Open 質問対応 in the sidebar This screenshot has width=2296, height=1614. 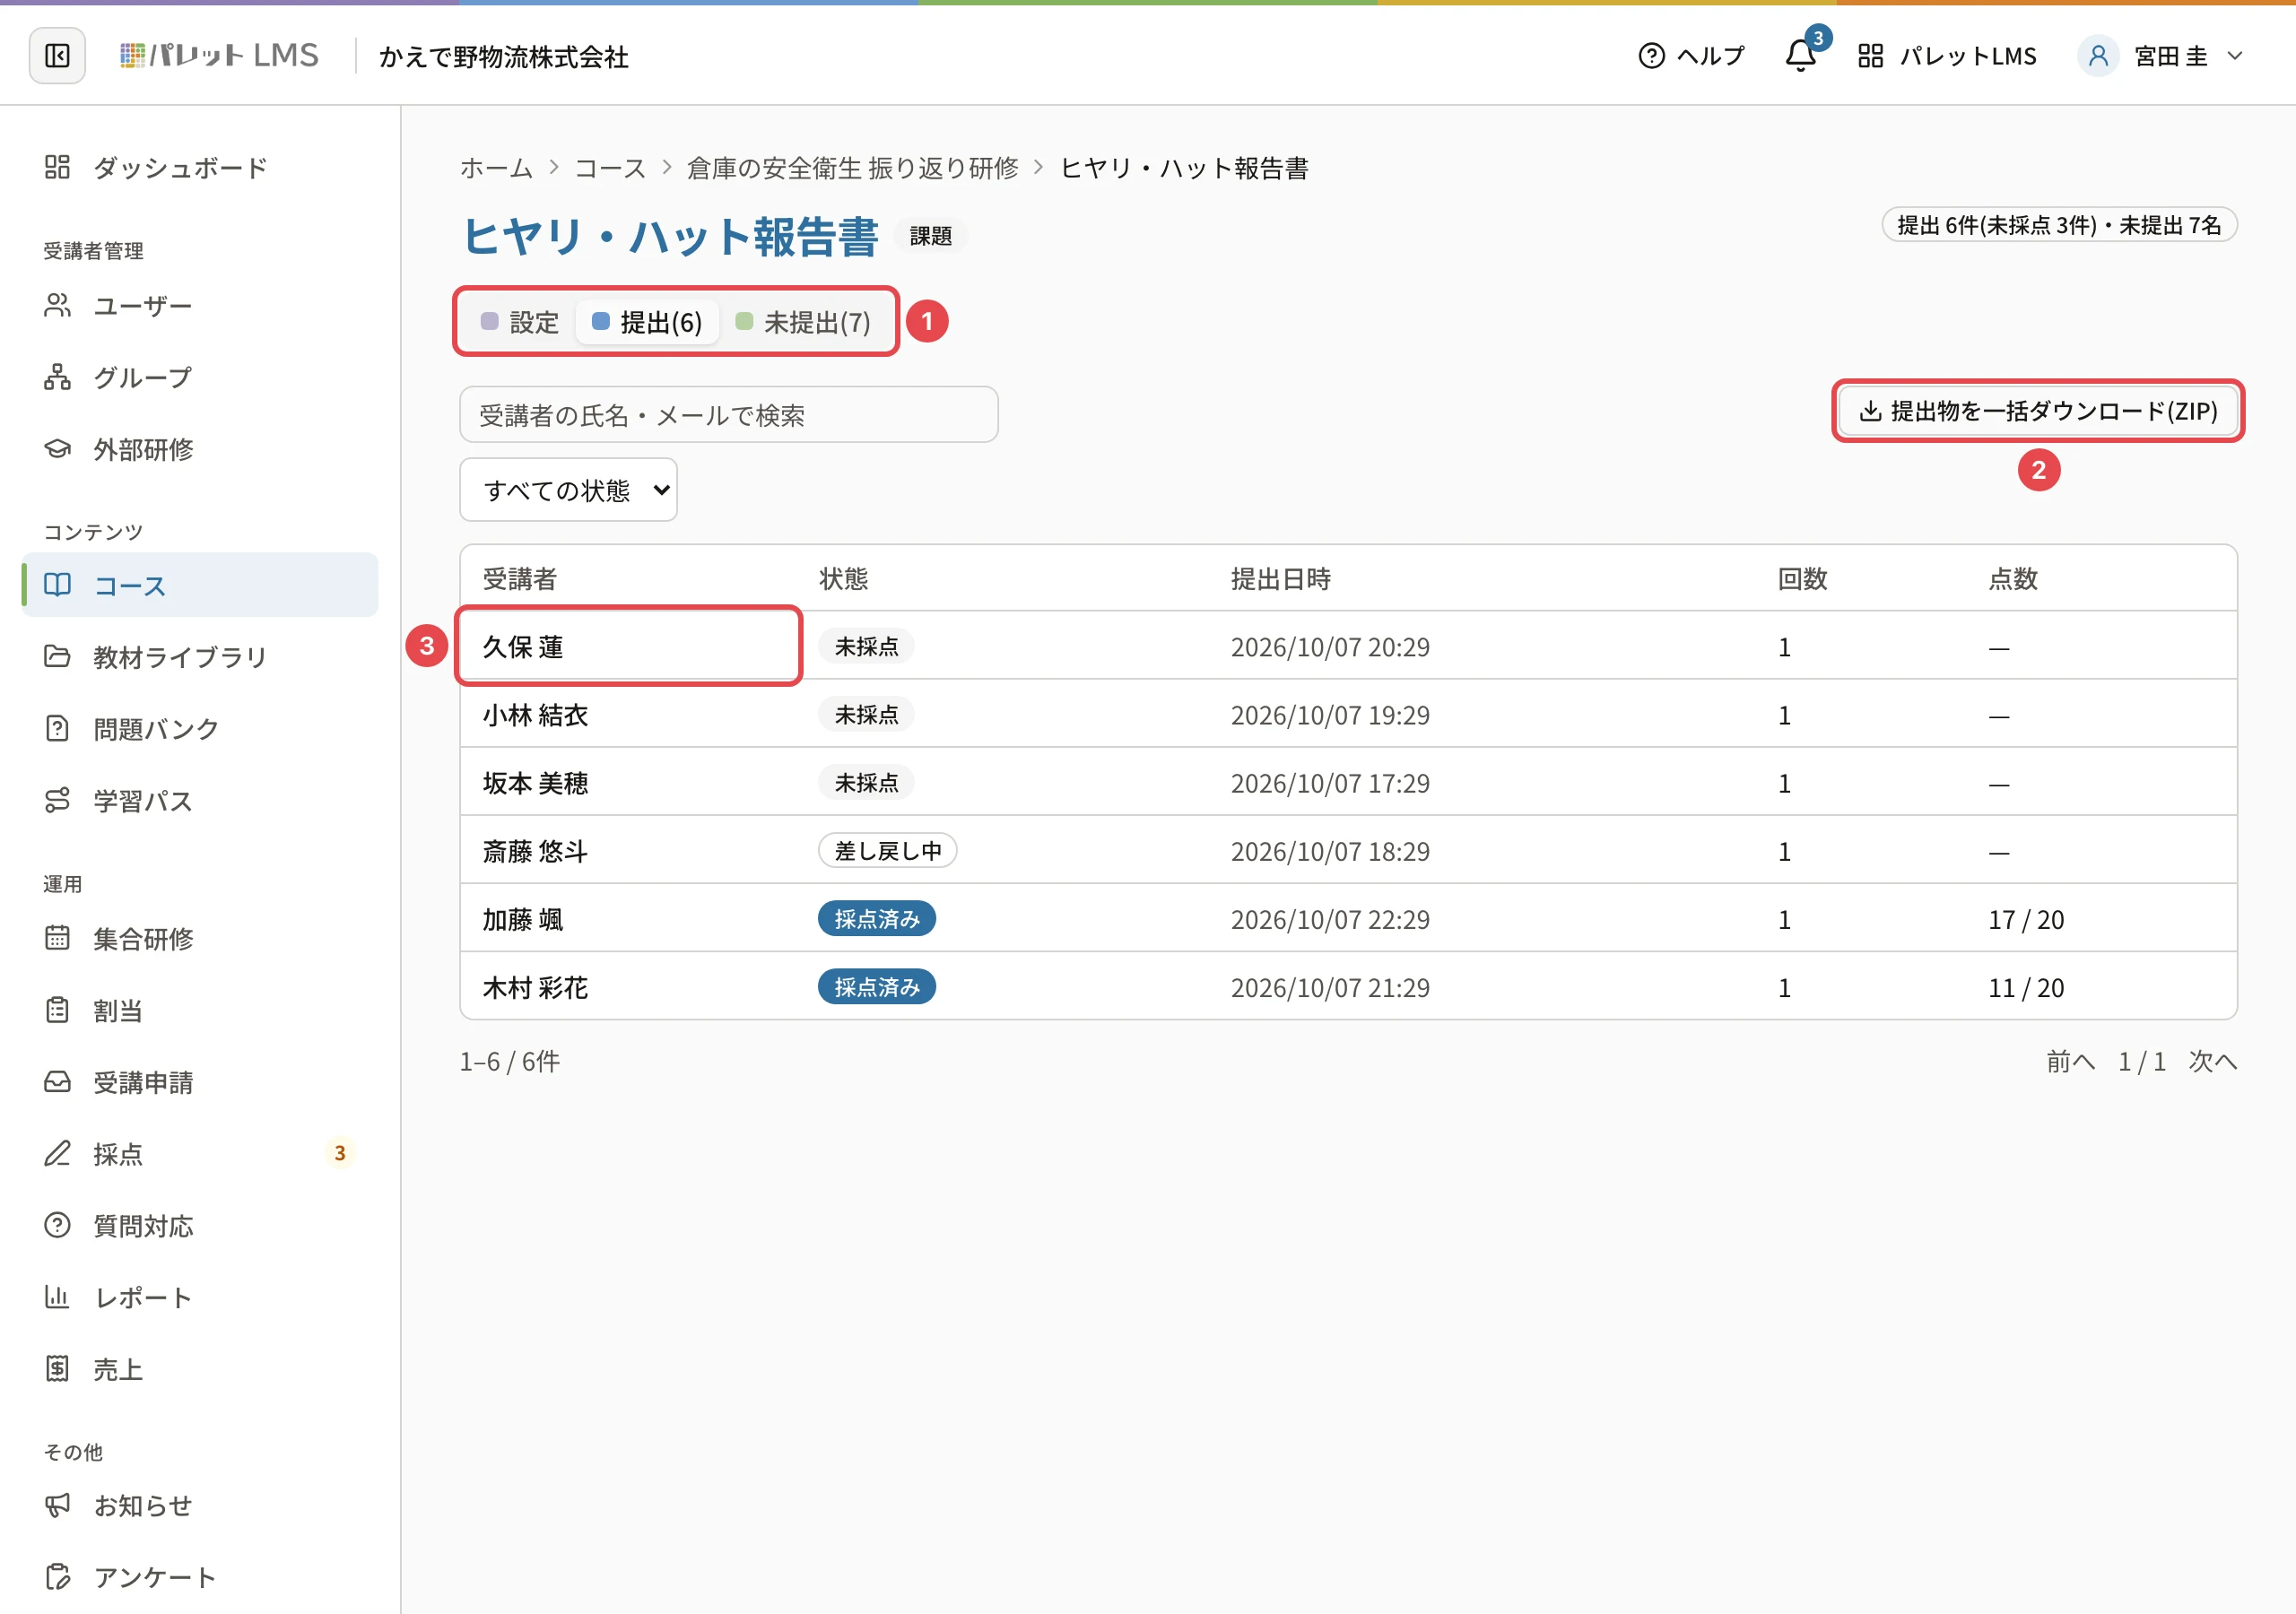200,1225
